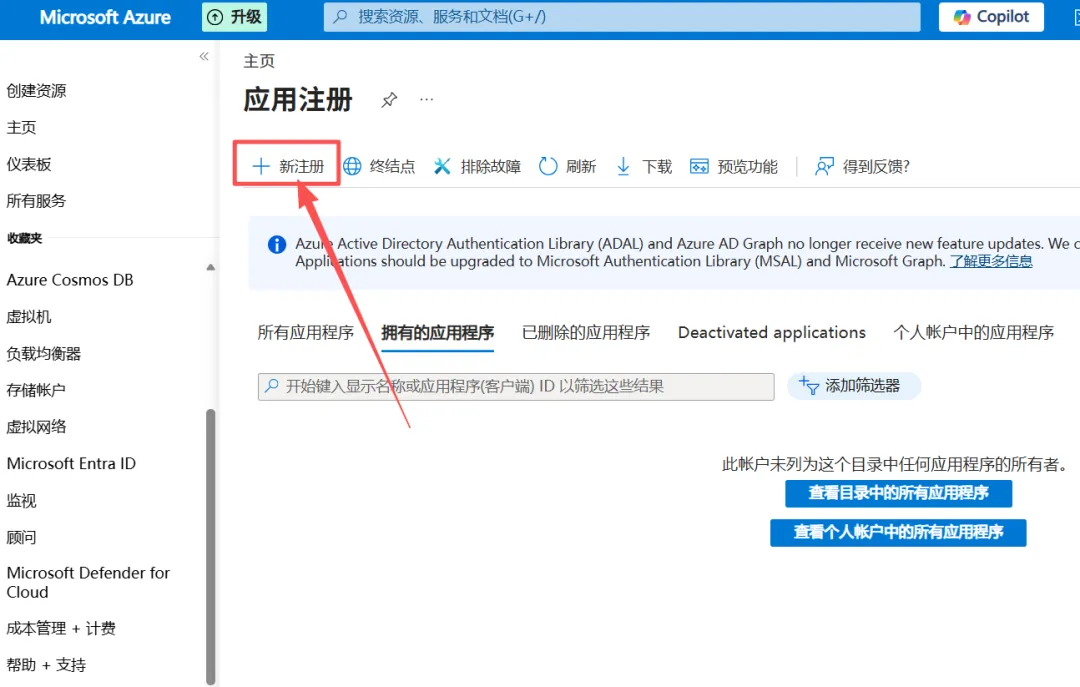This screenshot has width=1080, height=687.
Task: View all applications in the directory button
Action: (898, 493)
